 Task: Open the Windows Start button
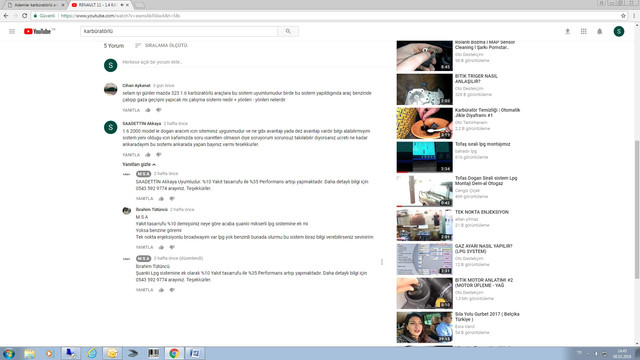pyautogui.click(x=9, y=353)
